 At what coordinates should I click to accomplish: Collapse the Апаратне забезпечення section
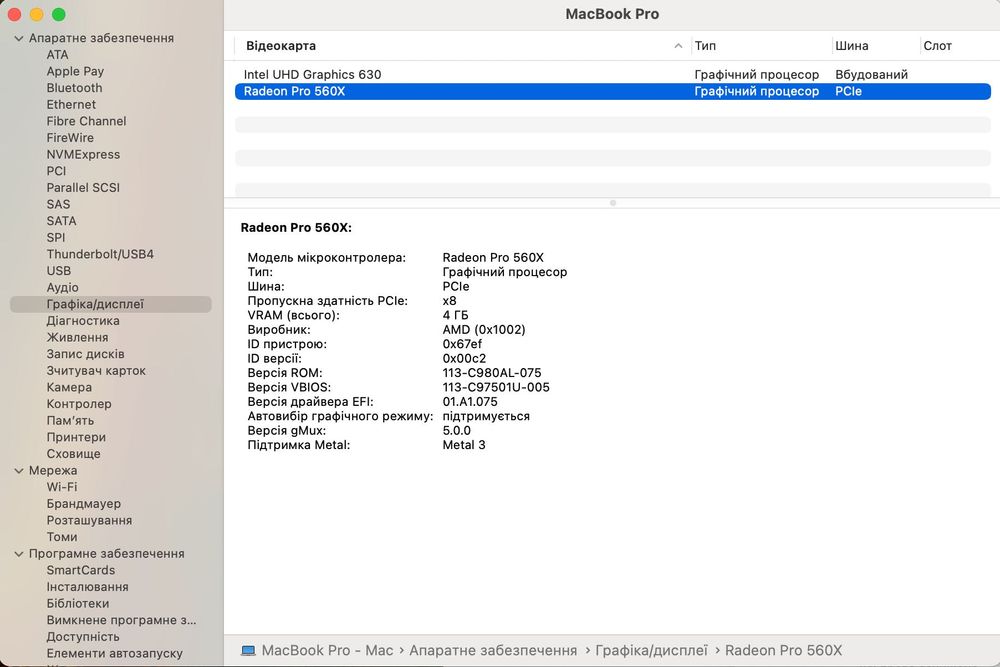(18, 38)
